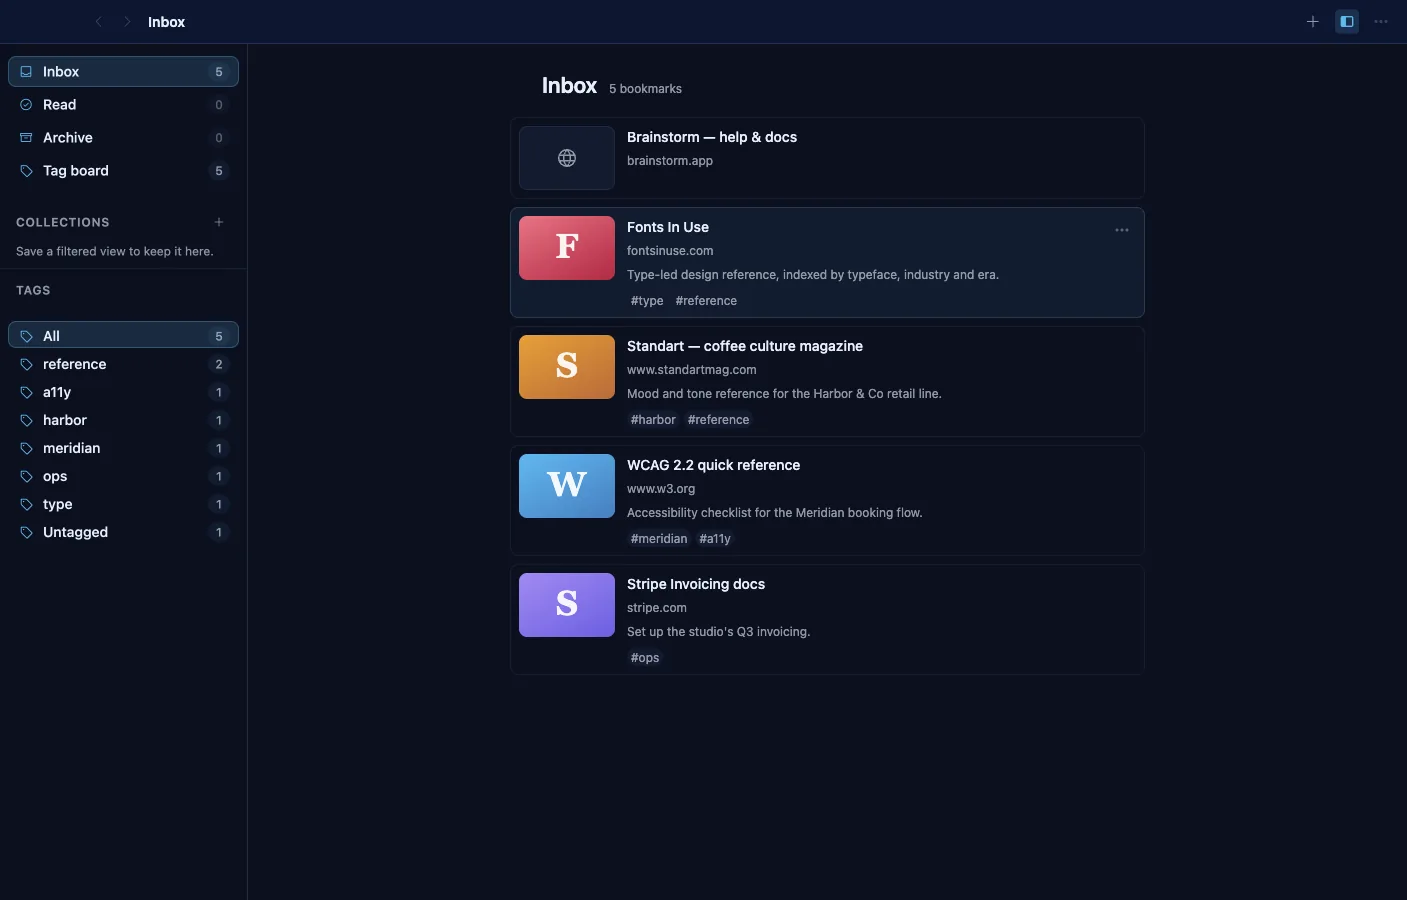The height and width of the screenshot is (900, 1407).
Task: Click the www.w3.org URL text
Action: (661, 489)
